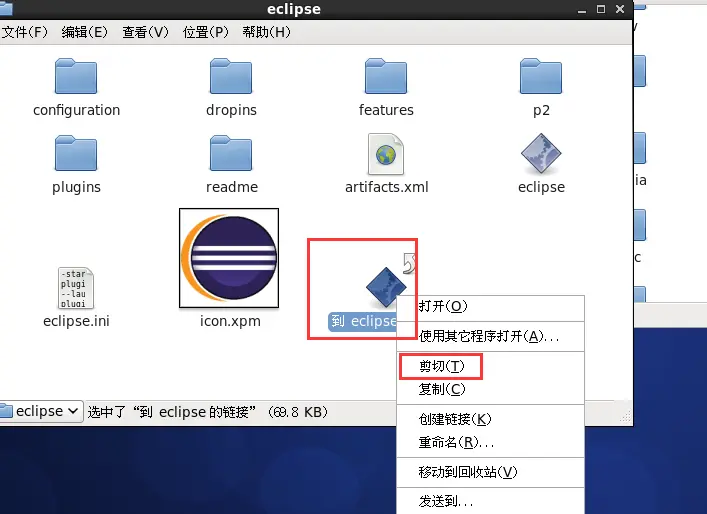Open the 文件(F) menu
Image resolution: width=707 pixels, height=514 pixels.
pyautogui.click(x=24, y=32)
